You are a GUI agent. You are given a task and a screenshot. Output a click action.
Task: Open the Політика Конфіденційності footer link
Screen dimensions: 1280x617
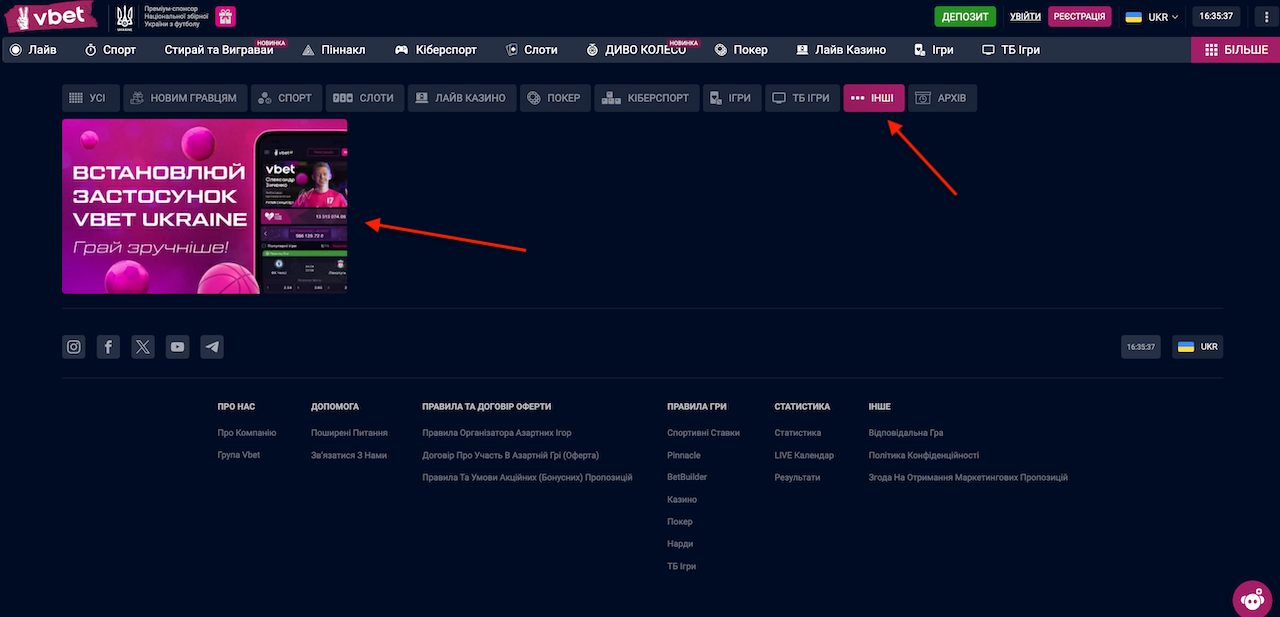point(924,455)
